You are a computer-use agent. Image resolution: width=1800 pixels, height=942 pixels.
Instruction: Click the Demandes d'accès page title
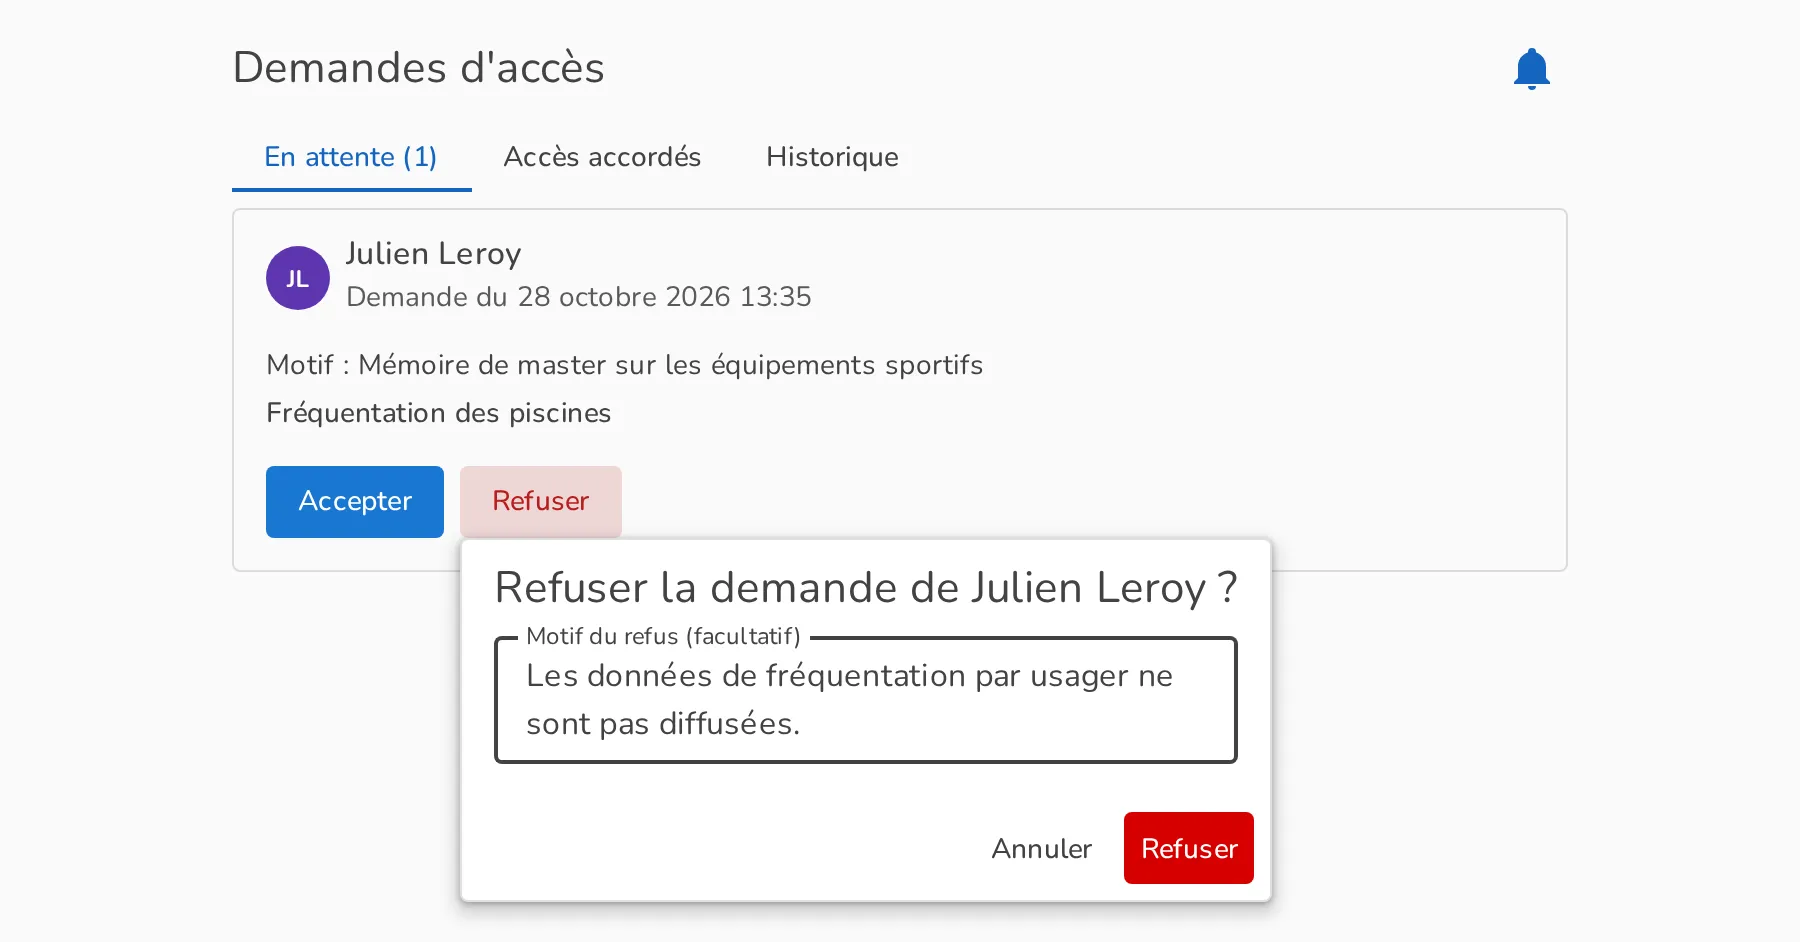(418, 68)
